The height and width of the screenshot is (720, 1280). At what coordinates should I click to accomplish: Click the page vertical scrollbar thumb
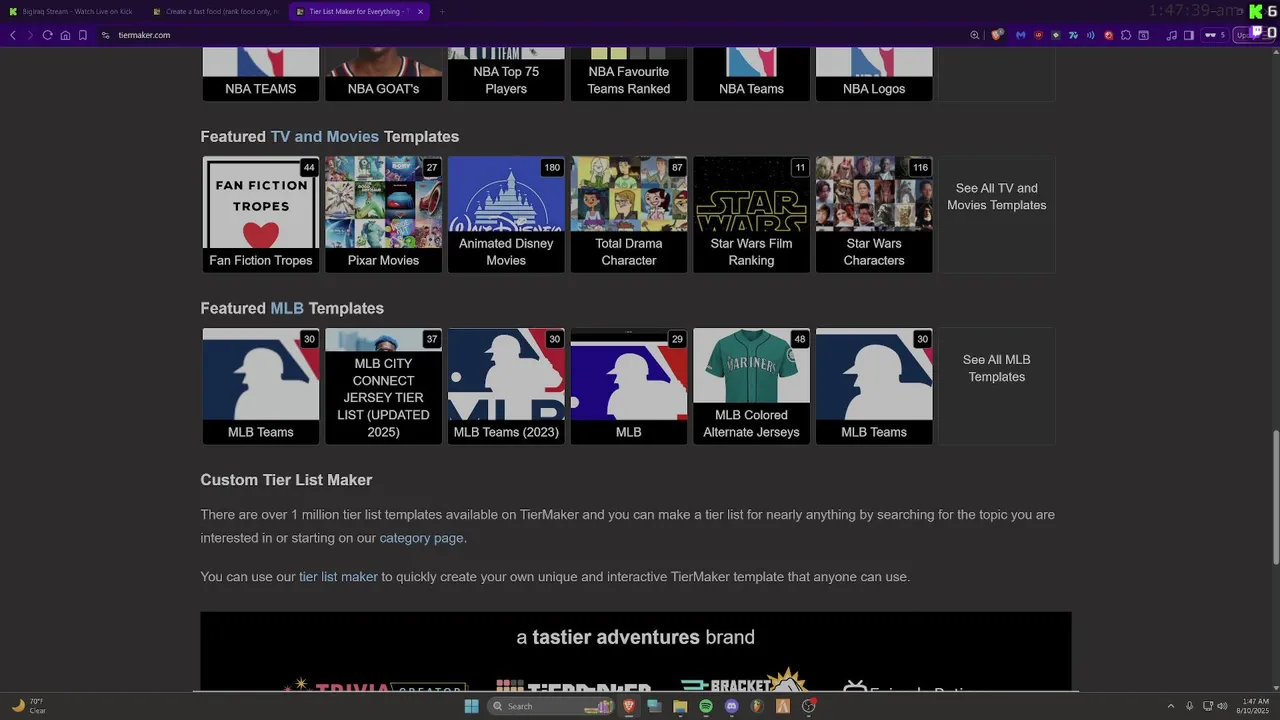1275,497
